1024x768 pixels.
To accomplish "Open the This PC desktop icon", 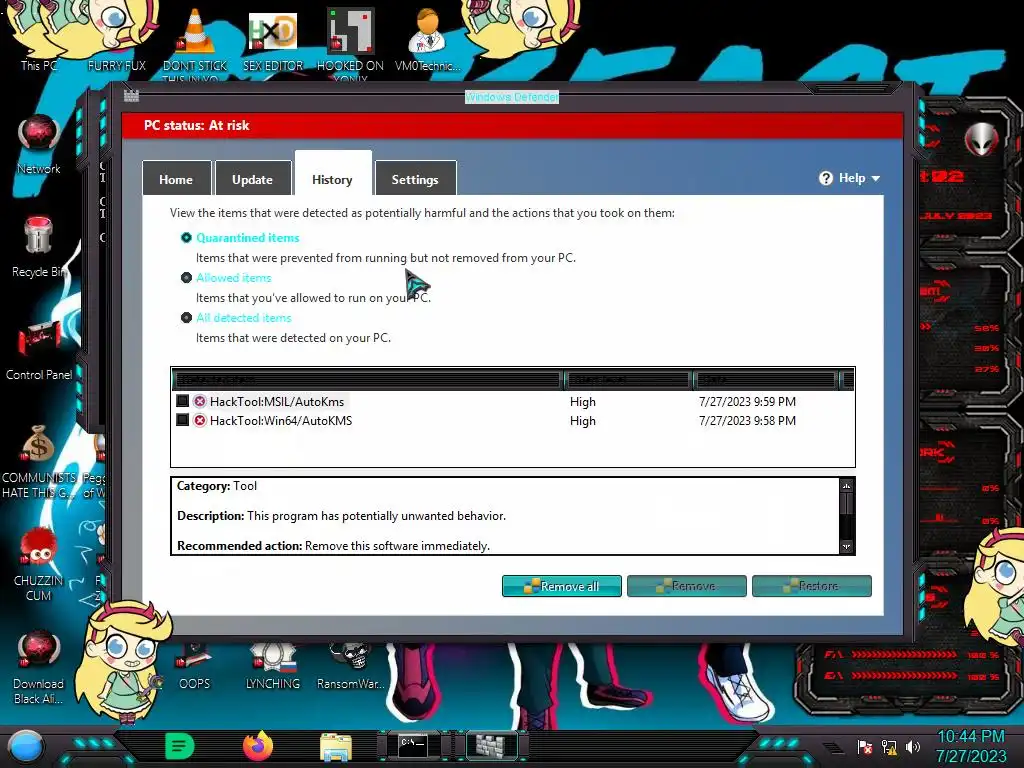I will point(39,39).
